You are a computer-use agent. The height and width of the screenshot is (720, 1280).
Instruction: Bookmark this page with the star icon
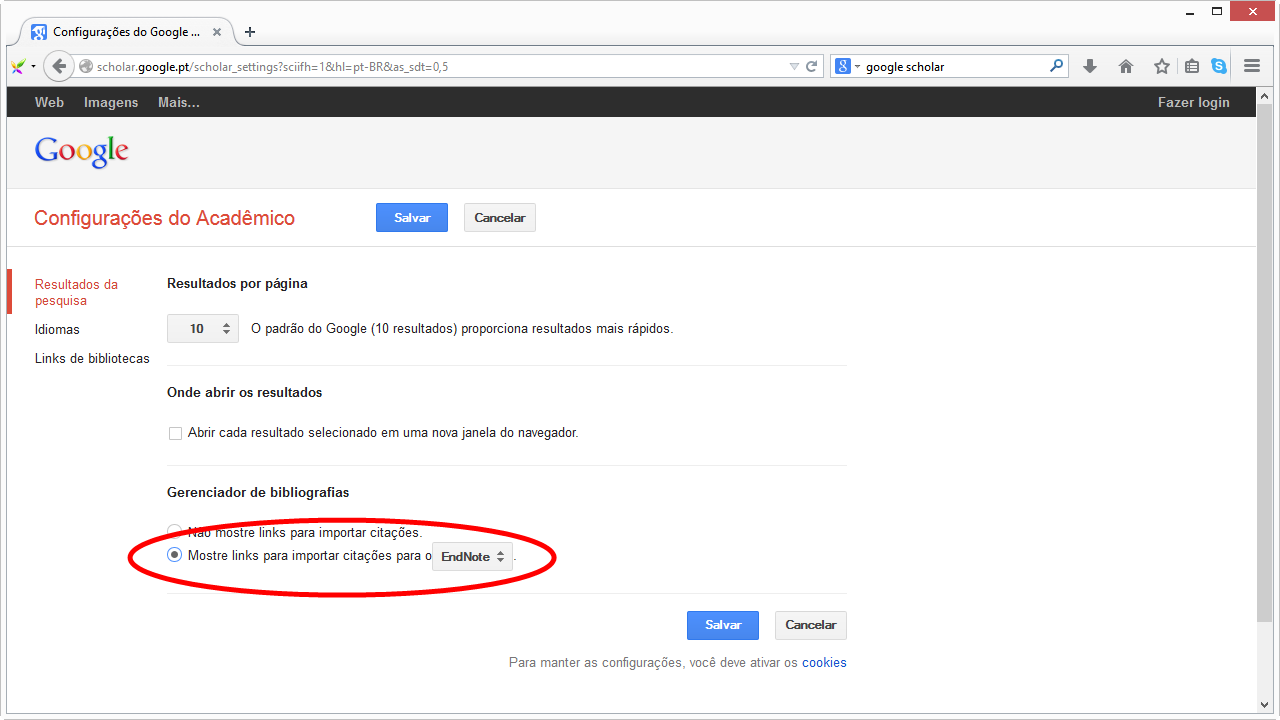point(1161,66)
